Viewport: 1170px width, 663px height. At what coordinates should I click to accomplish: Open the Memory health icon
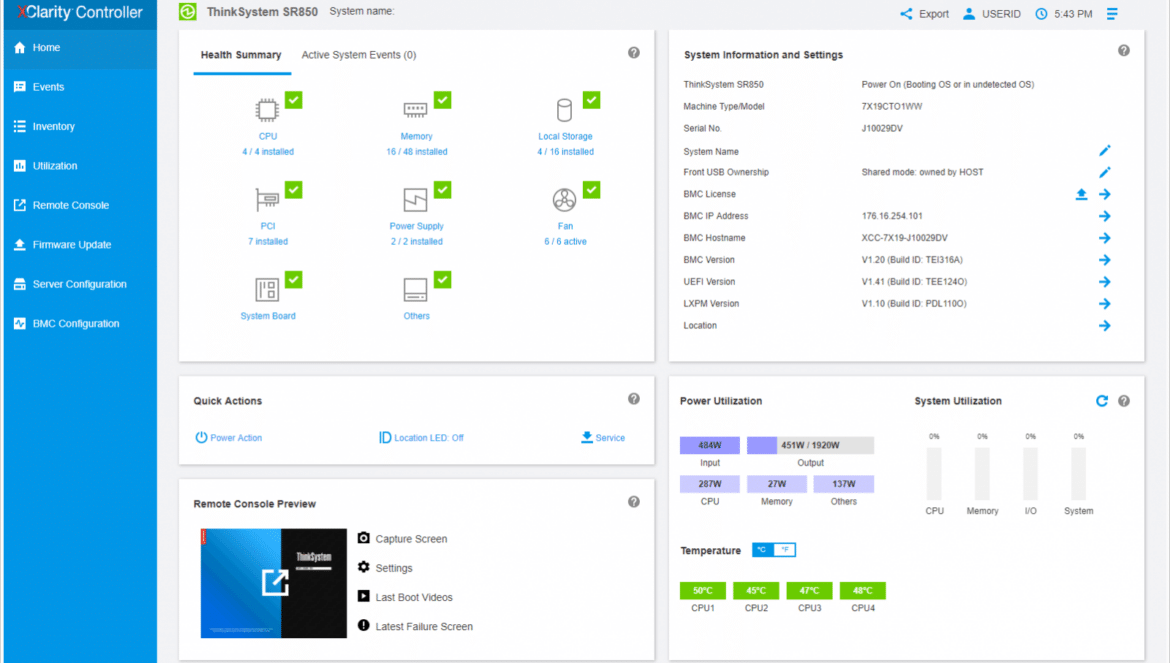pos(416,110)
